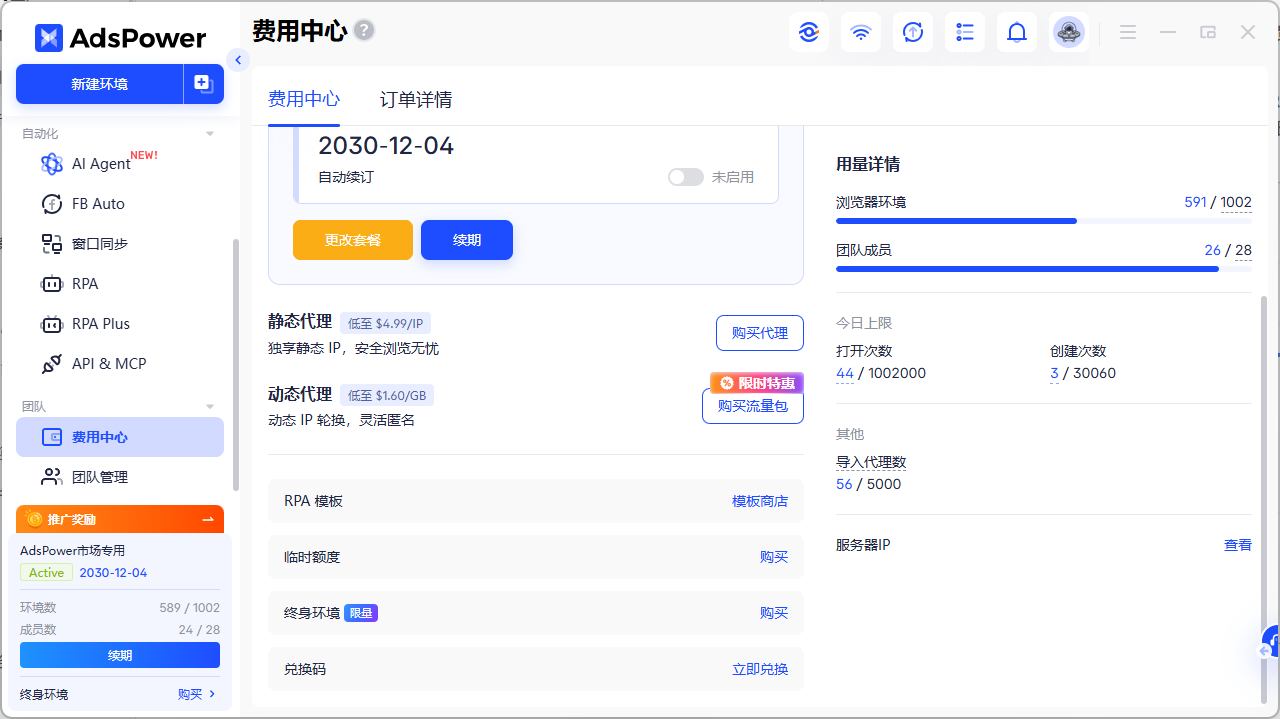1280x719 pixels.
Task: Click the 3 create count value
Action: point(1054,373)
